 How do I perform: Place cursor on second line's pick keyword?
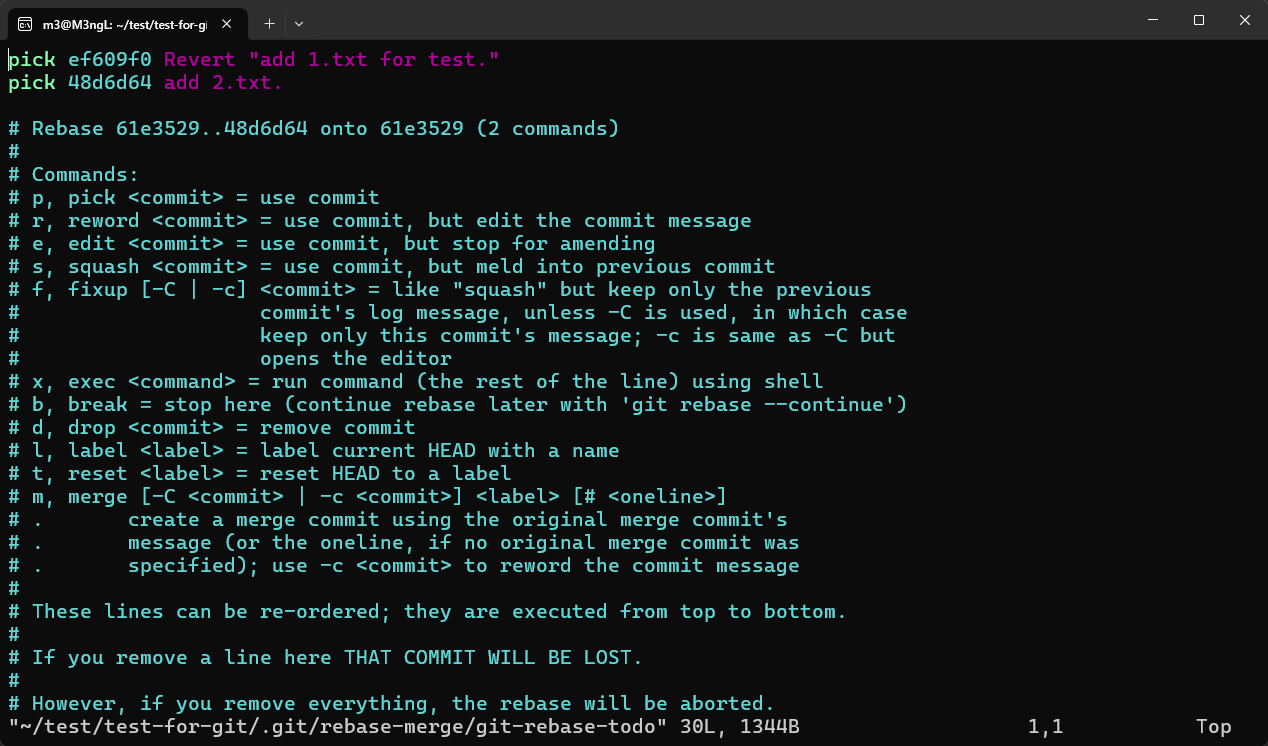point(32,83)
